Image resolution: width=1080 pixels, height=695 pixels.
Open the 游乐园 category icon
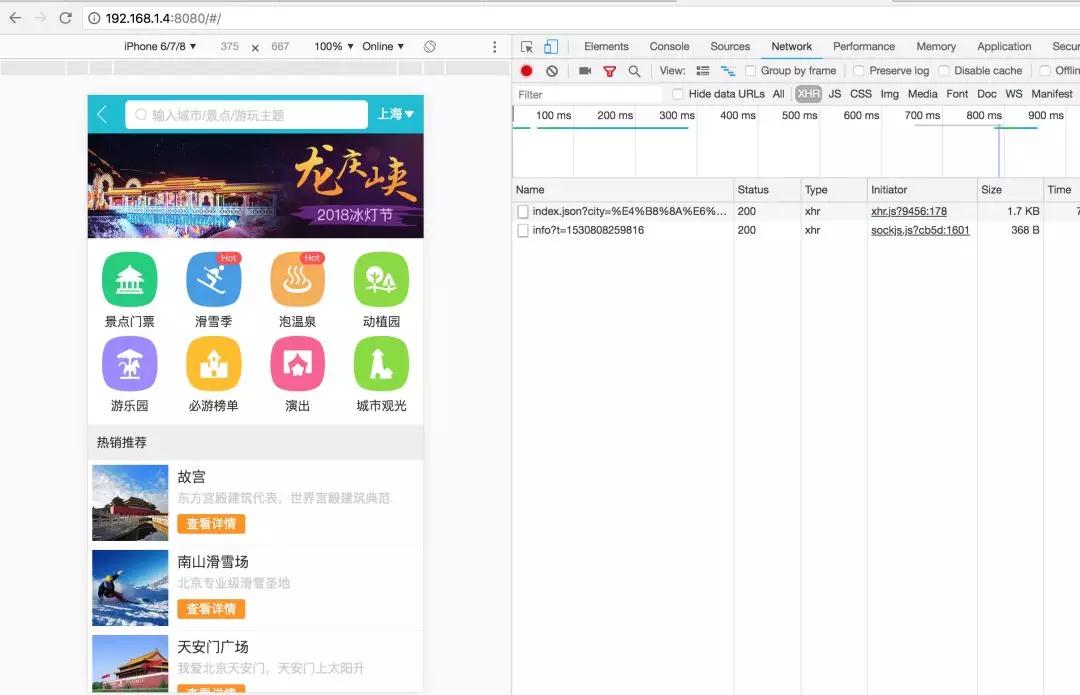coord(129,363)
